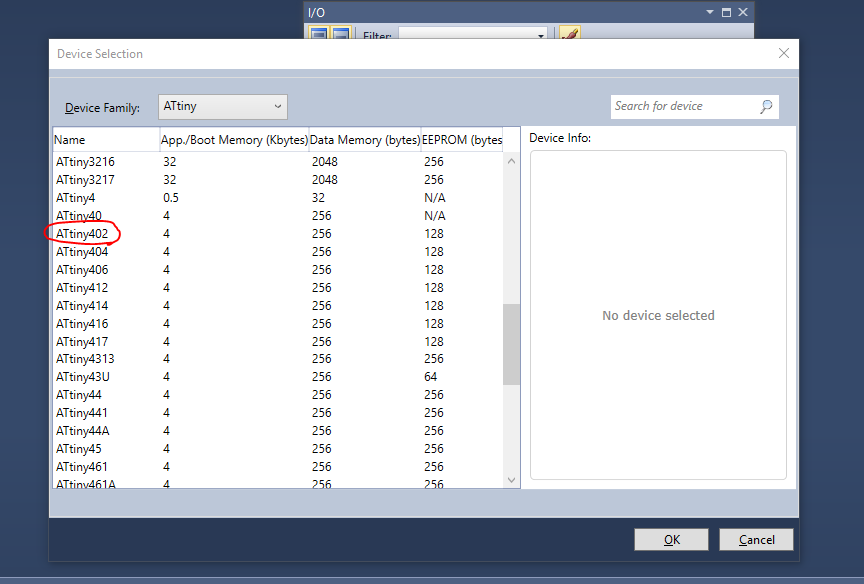Click the search magnifier icon
This screenshot has width=864, height=584.
[766, 106]
